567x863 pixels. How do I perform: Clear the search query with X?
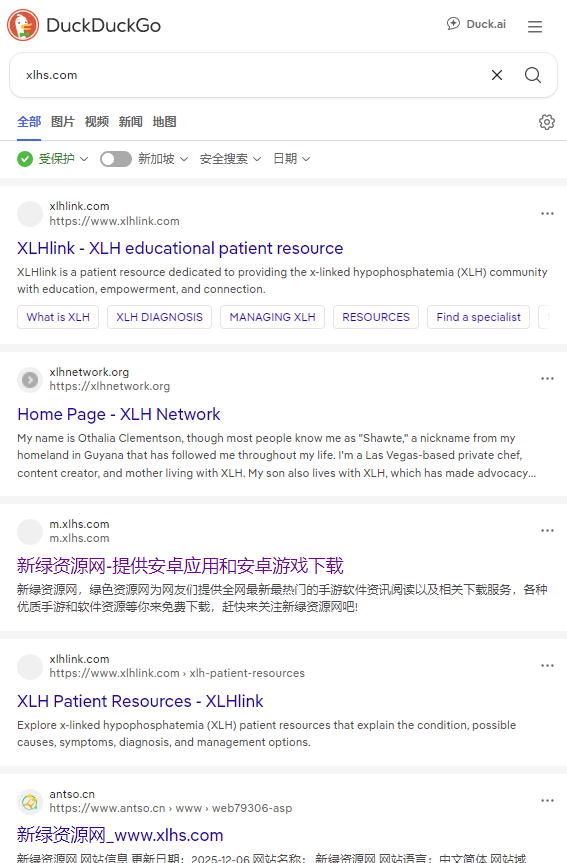point(497,75)
